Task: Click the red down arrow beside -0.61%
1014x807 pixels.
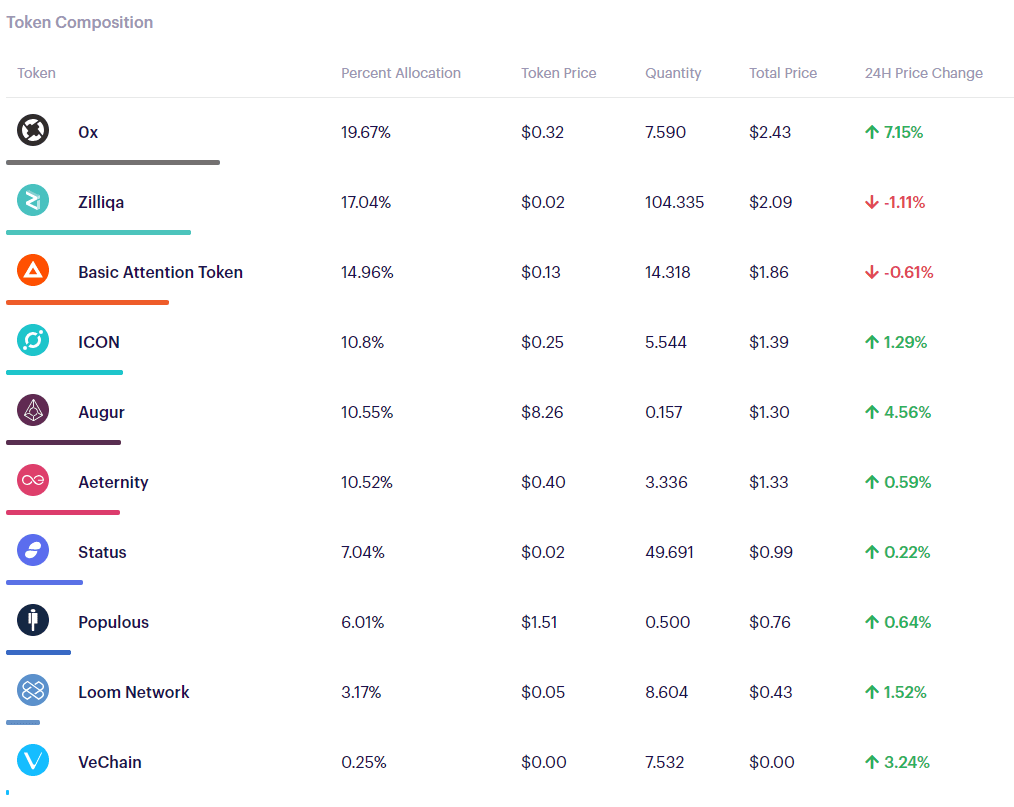Action: point(872,272)
